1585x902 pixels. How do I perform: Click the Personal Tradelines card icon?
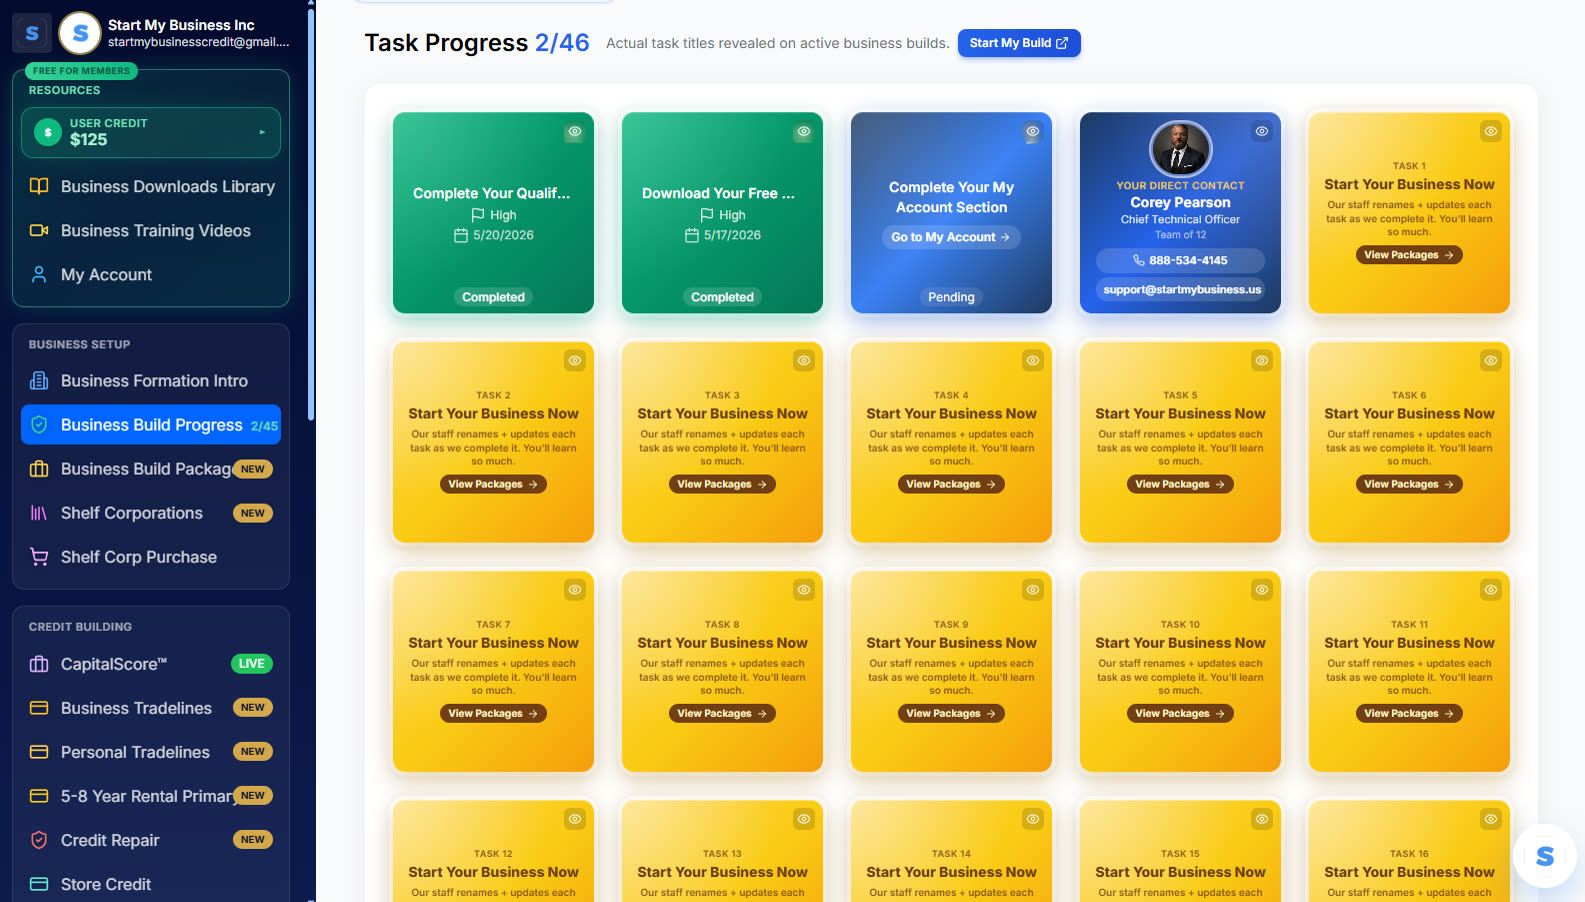pyautogui.click(x=39, y=752)
